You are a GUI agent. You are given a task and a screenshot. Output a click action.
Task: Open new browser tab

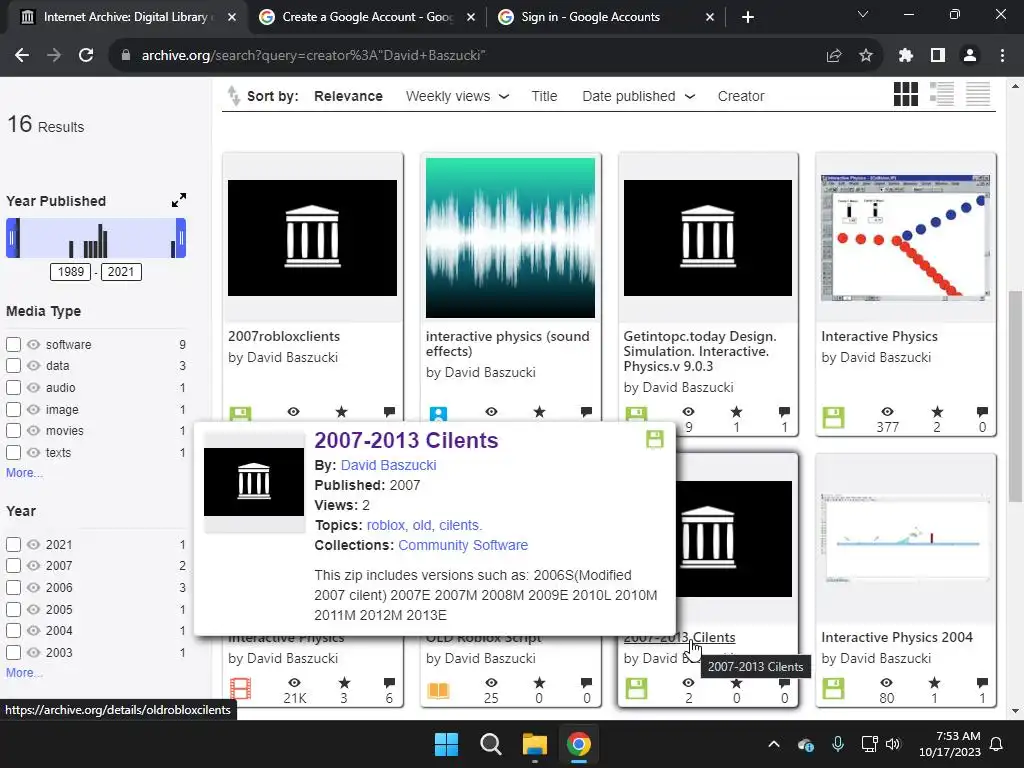click(748, 17)
